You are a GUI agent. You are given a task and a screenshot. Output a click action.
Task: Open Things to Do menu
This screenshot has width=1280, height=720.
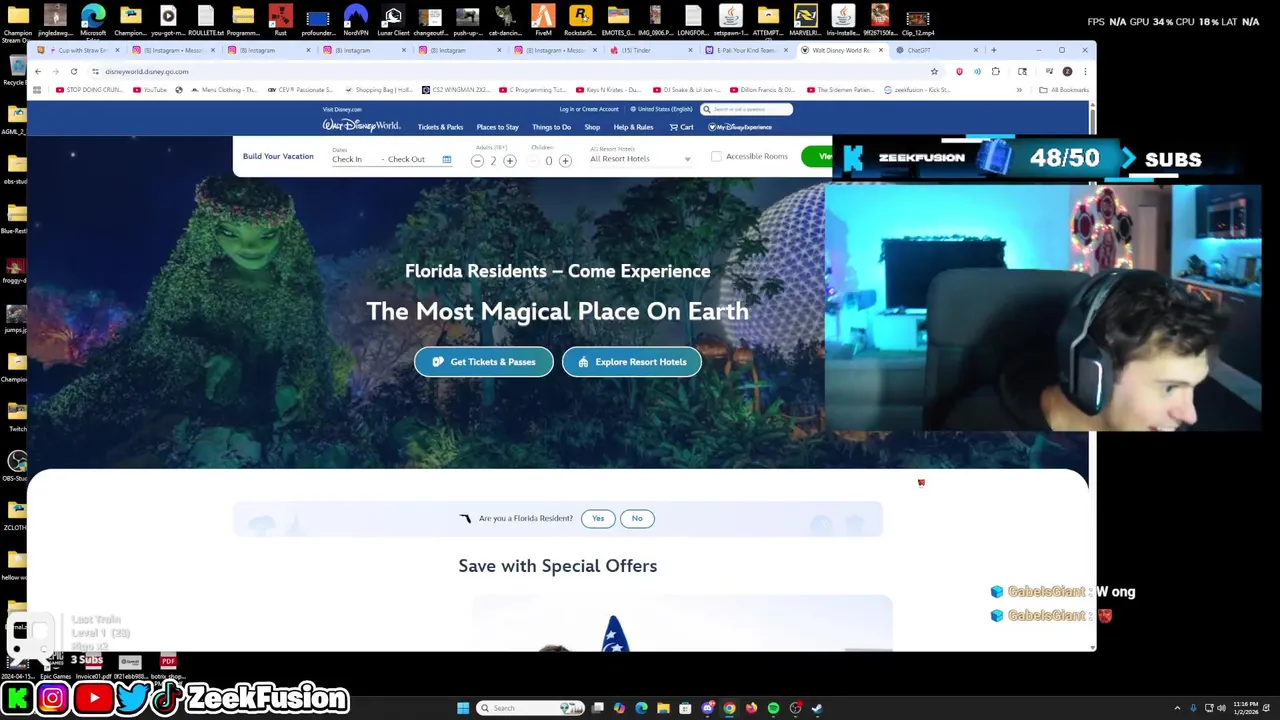(x=551, y=127)
